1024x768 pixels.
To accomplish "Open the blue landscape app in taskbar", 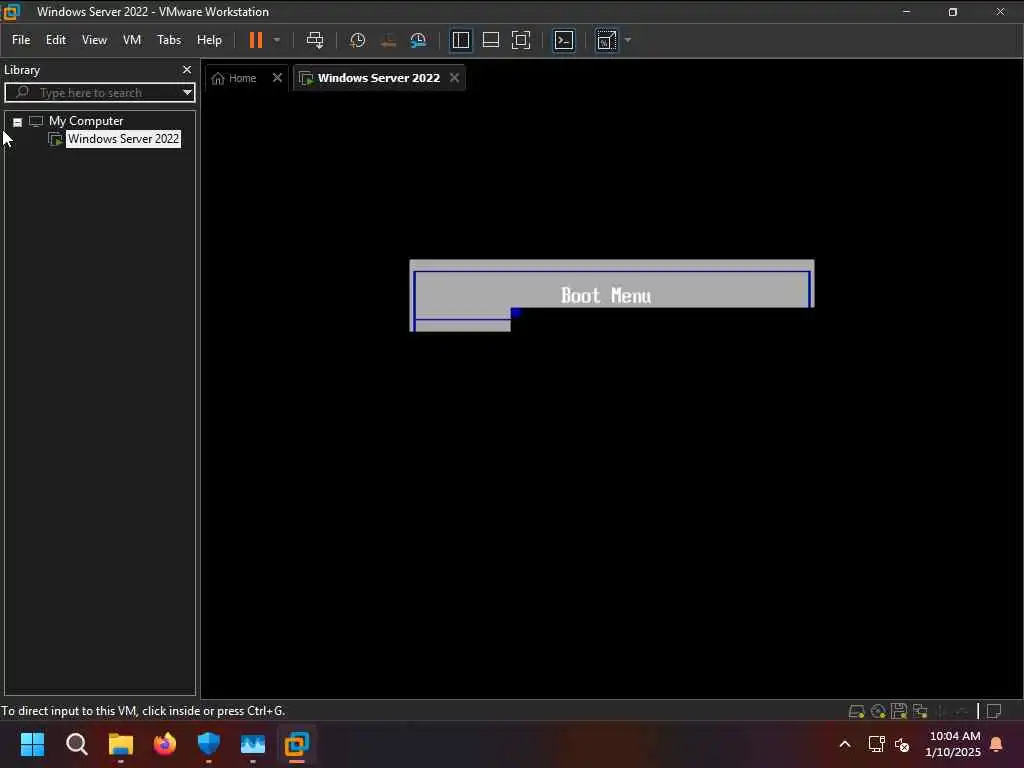I will tap(253, 744).
